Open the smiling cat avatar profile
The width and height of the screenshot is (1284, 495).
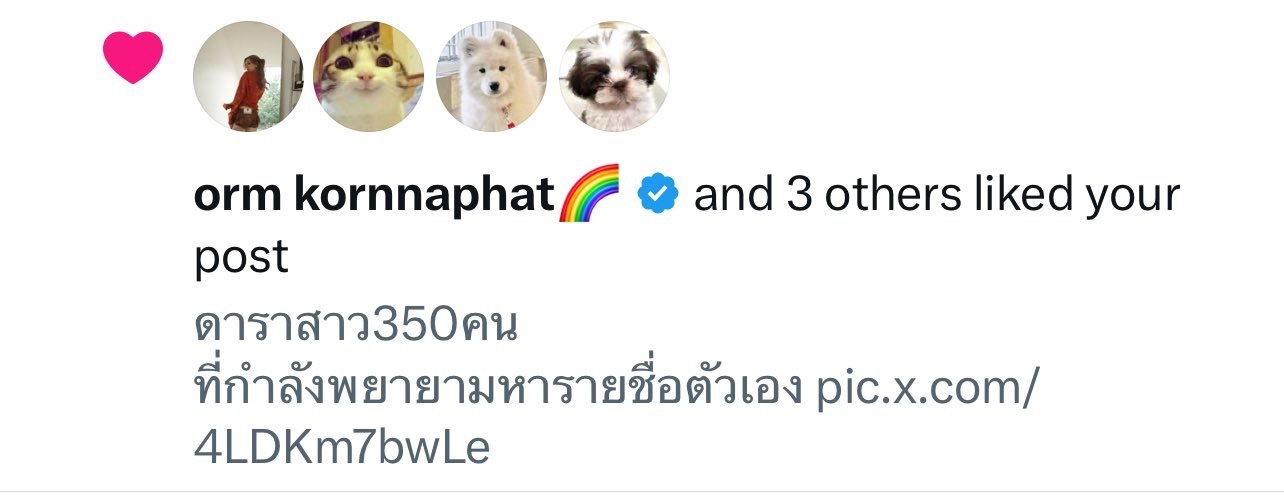click(369, 76)
